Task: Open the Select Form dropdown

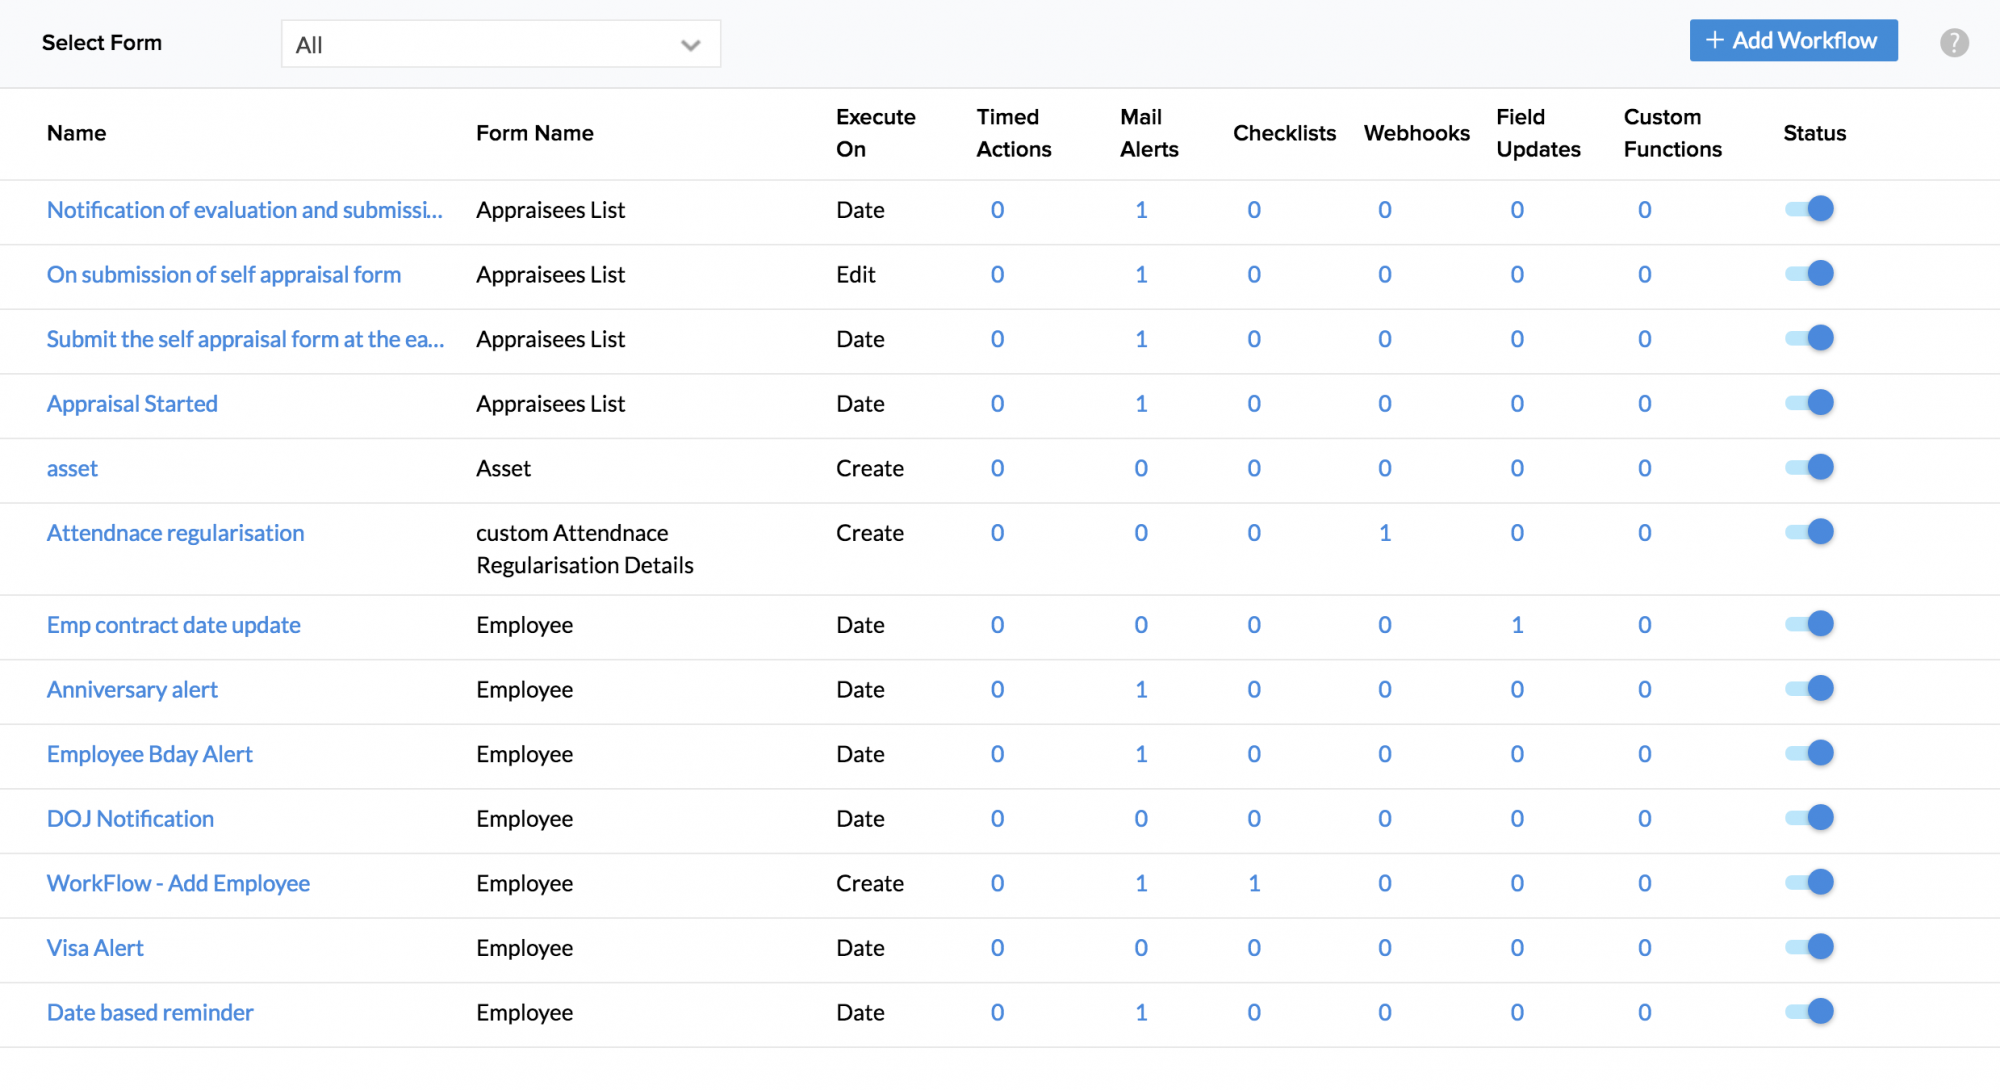Action: tap(500, 44)
